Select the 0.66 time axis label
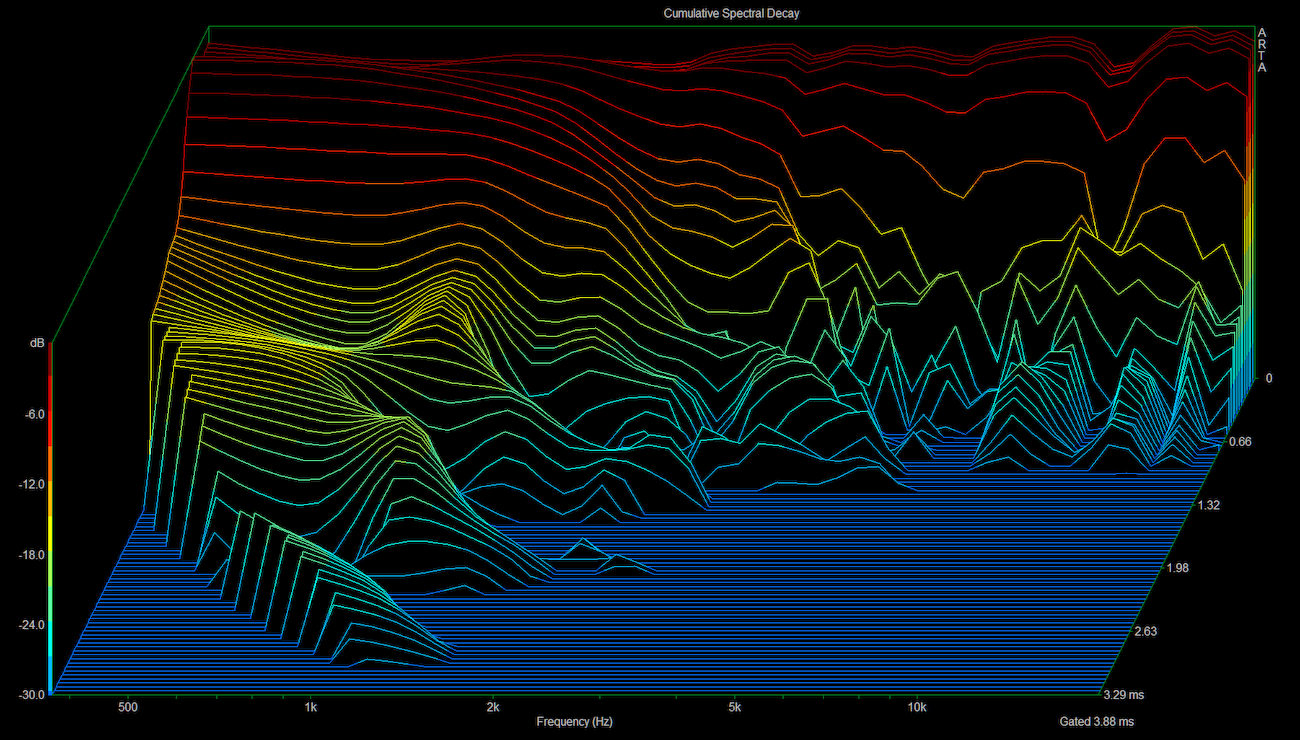This screenshot has height=740, width=1300. [1240, 442]
